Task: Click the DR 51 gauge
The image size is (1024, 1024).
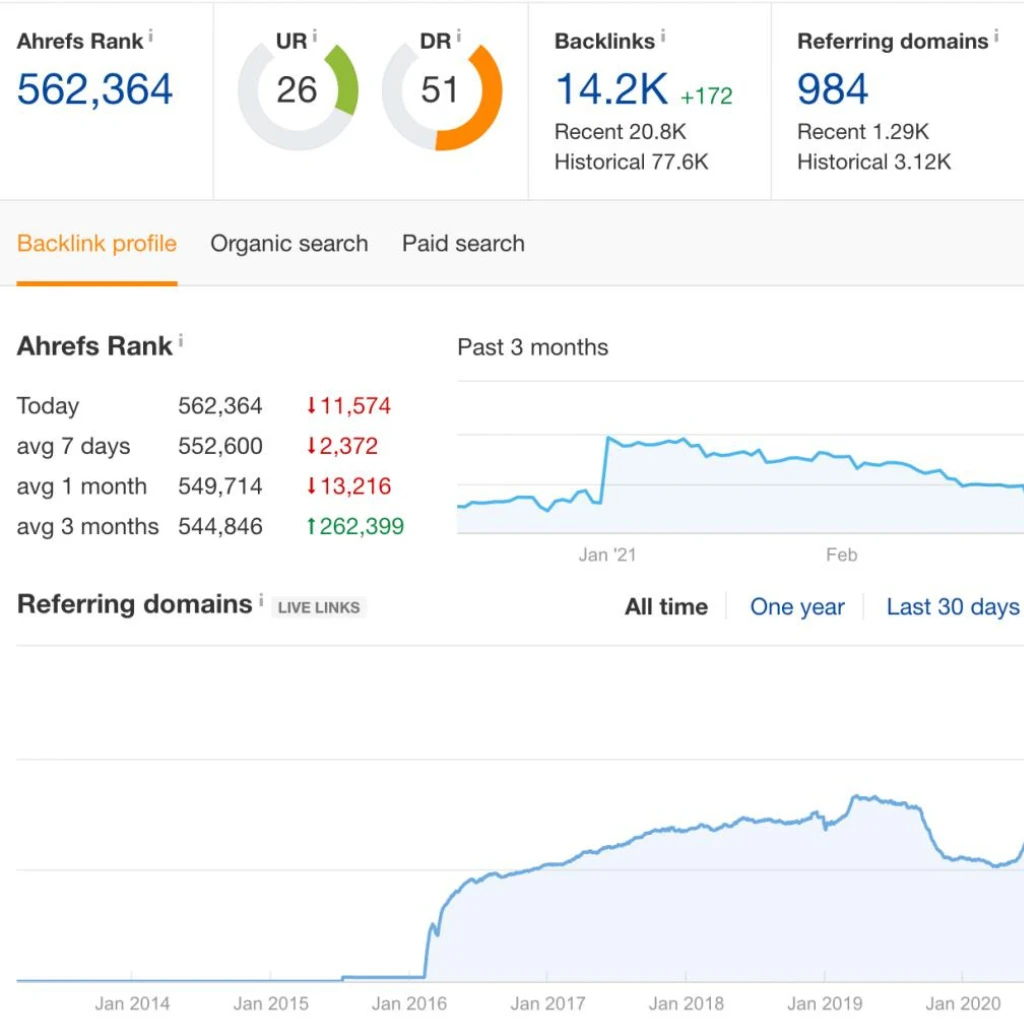Action: pyautogui.click(x=442, y=90)
